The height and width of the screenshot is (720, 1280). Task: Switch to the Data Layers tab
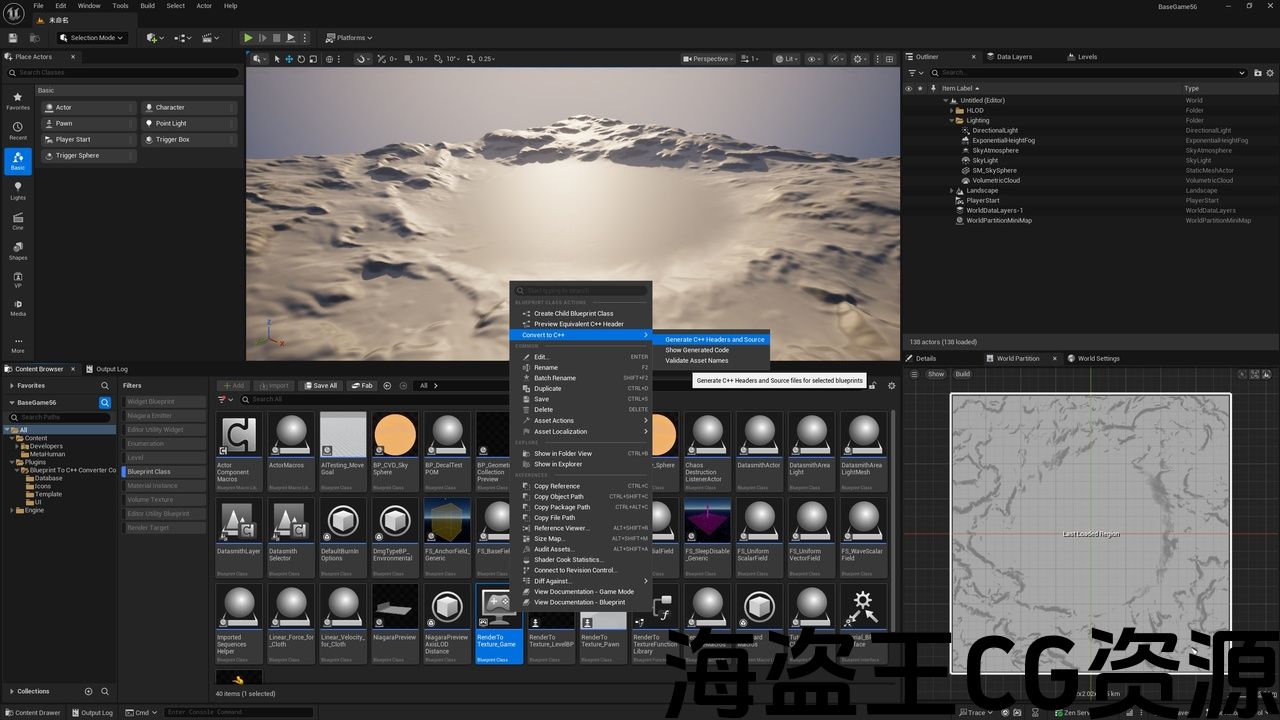[1014, 57]
